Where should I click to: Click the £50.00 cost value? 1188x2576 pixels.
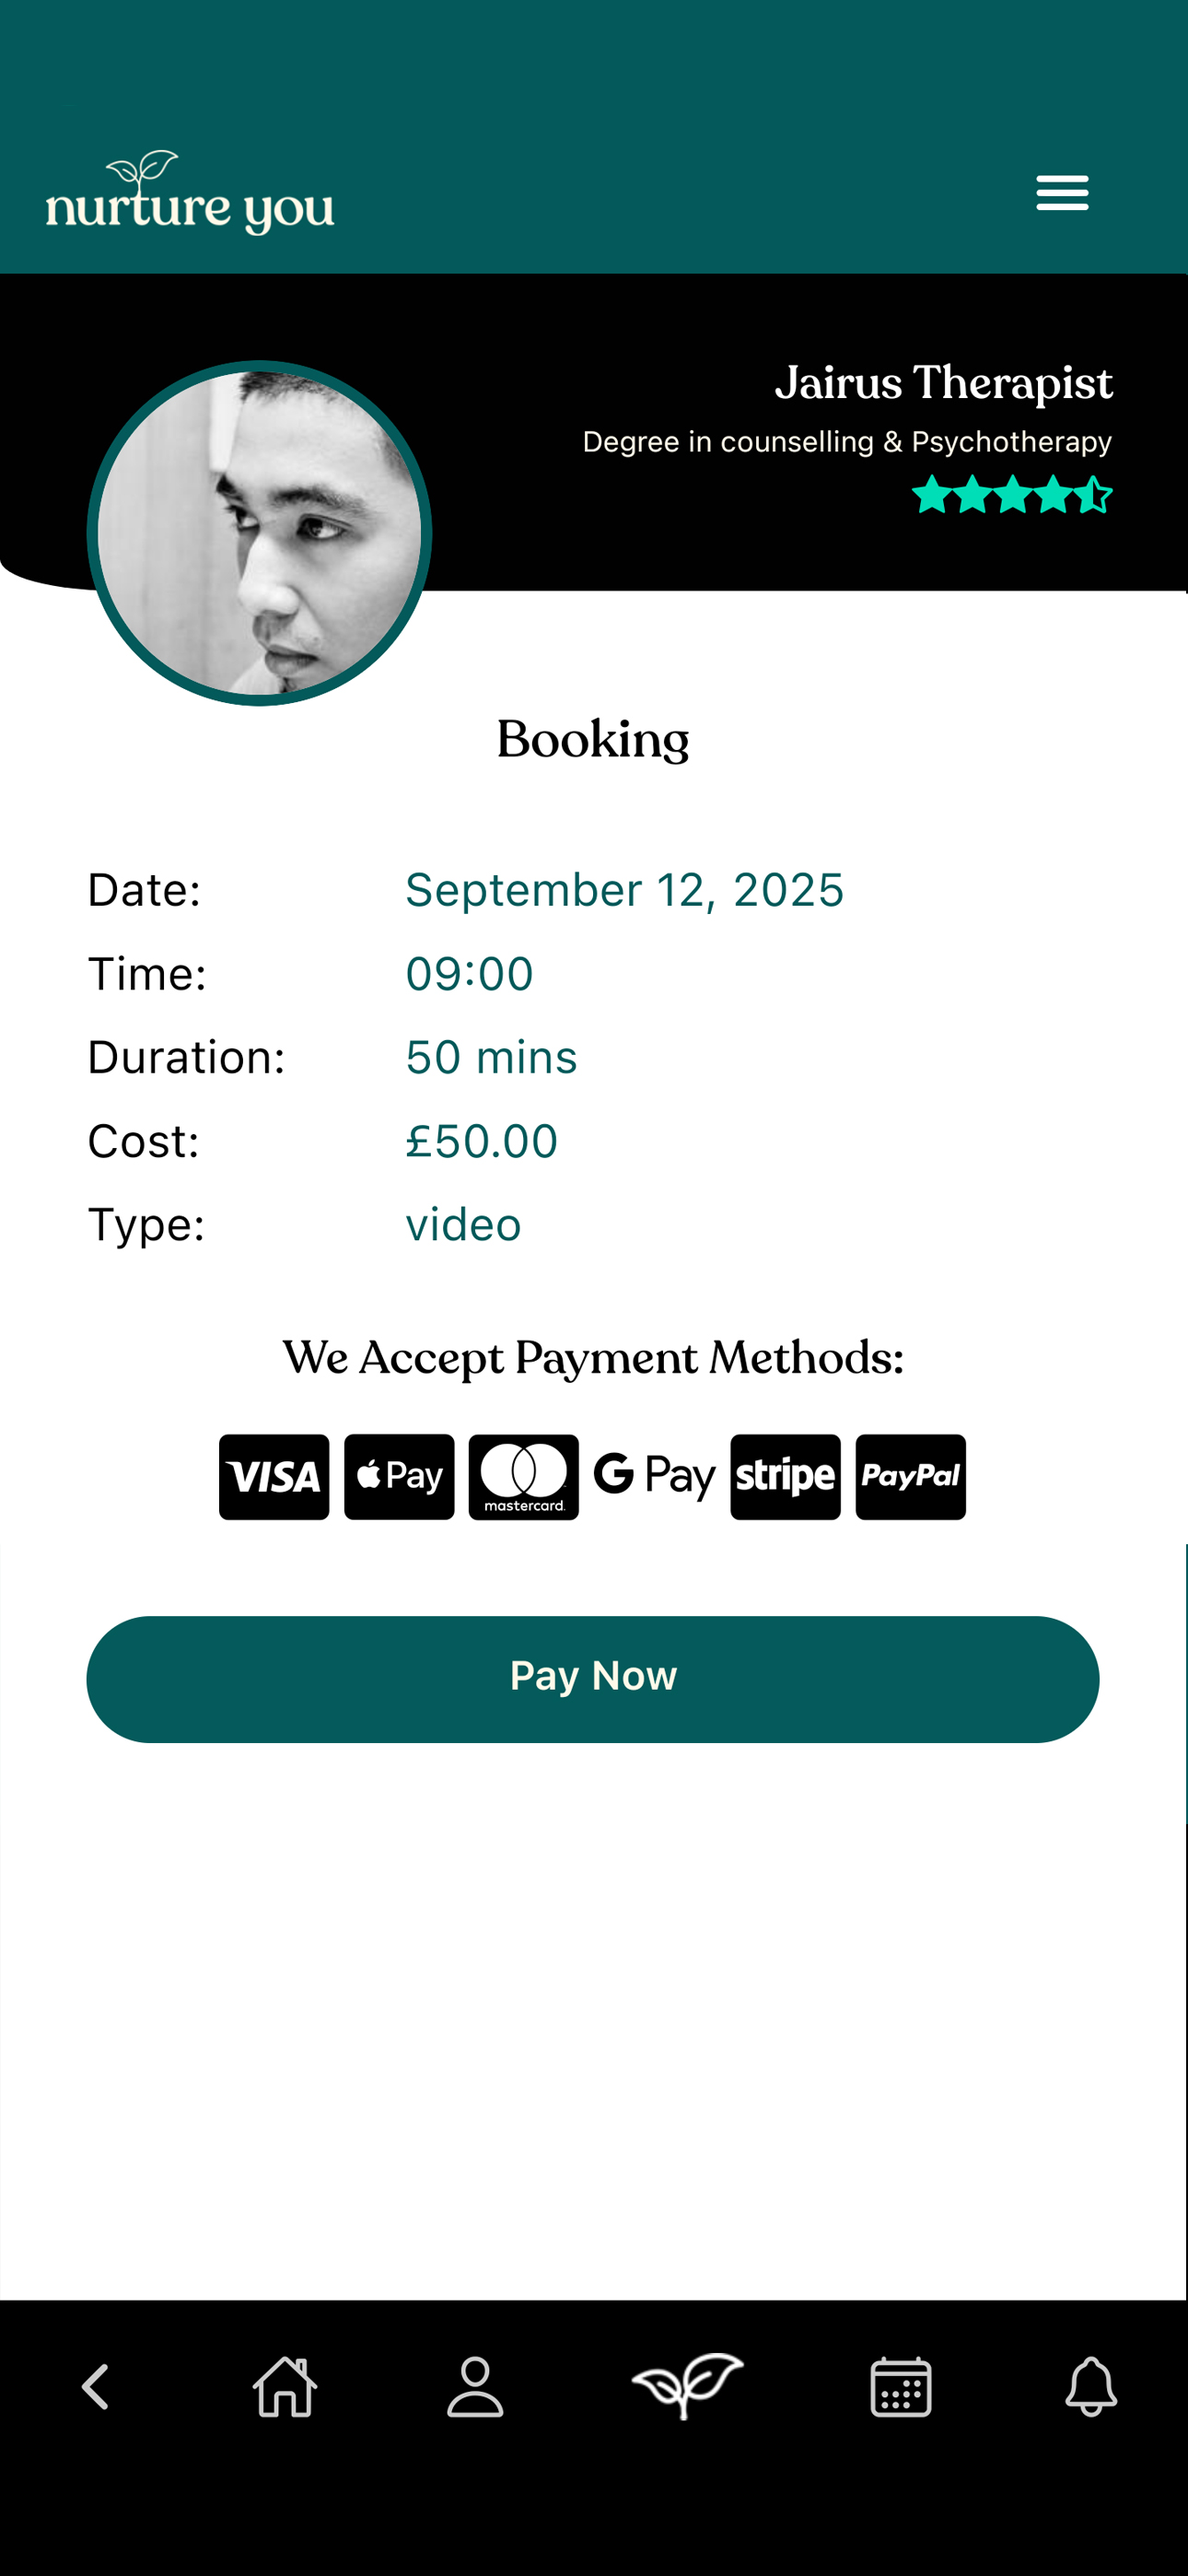tap(482, 1141)
